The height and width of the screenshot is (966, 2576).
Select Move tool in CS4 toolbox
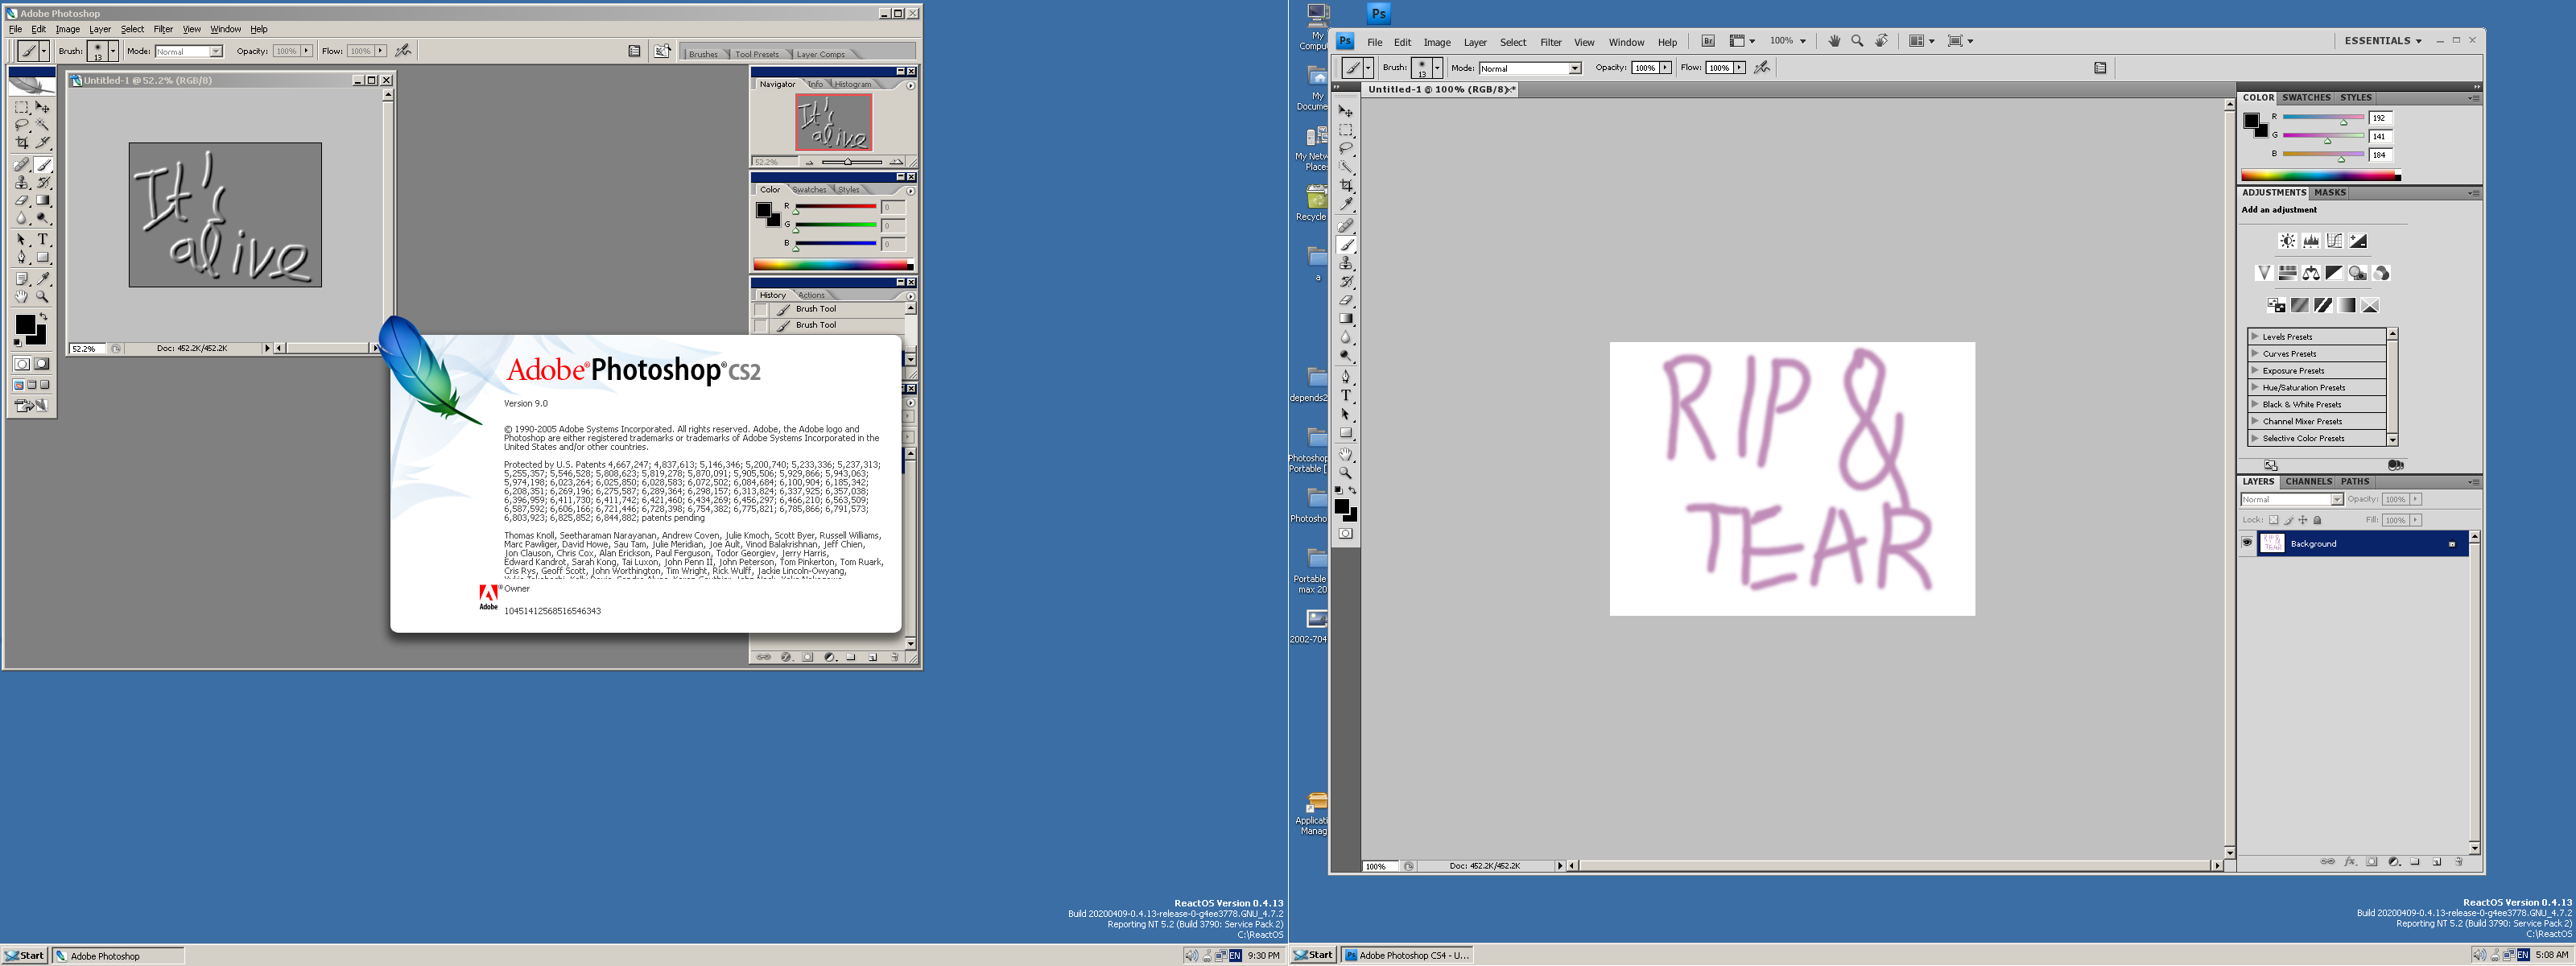(x=1346, y=111)
